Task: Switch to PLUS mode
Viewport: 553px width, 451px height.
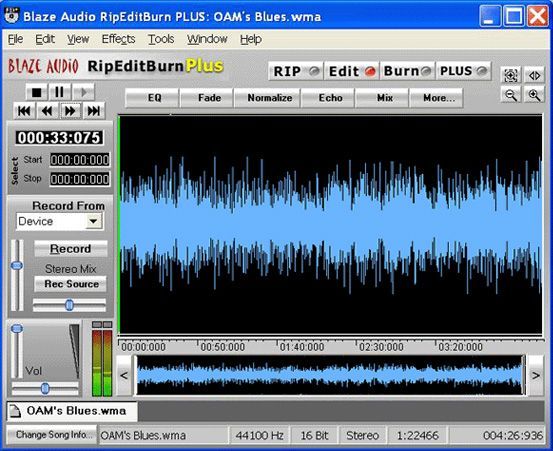Action: (x=463, y=71)
